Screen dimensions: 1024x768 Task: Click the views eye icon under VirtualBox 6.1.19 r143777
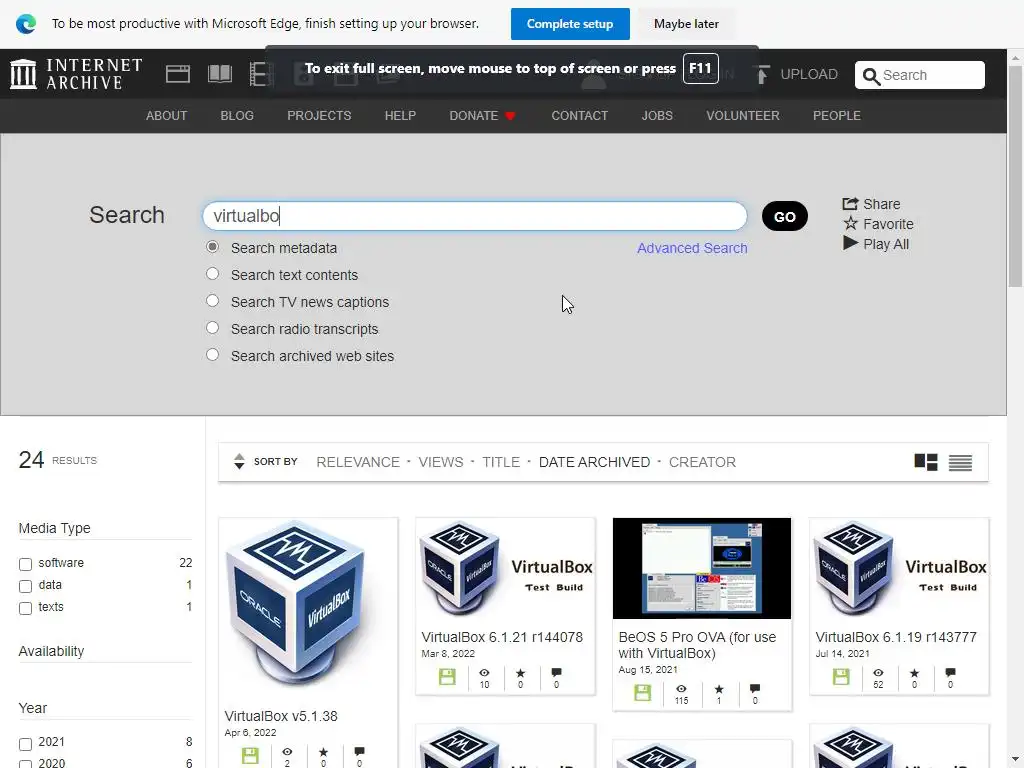coord(878,673)
